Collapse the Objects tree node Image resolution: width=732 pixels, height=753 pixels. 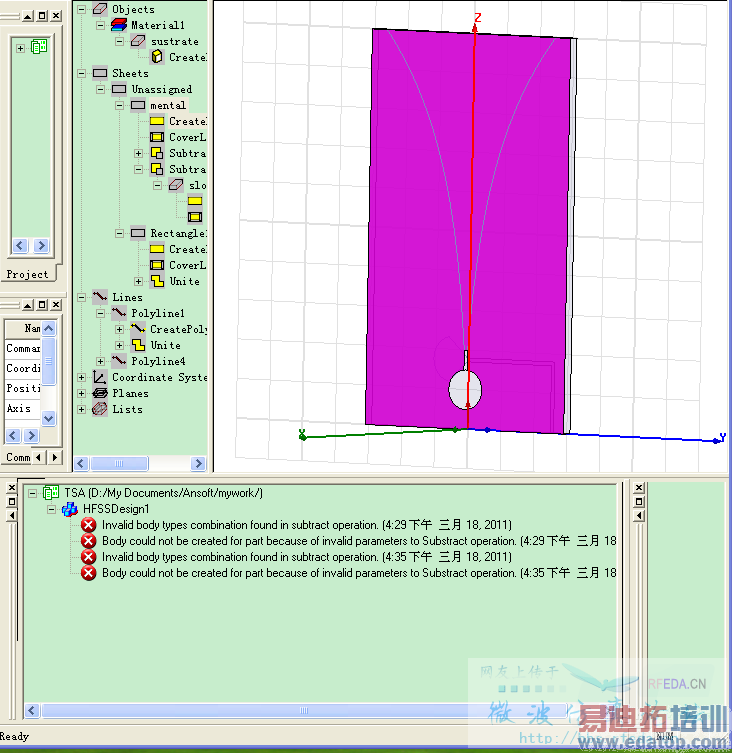pyautogui.click(x=82, y=9)
